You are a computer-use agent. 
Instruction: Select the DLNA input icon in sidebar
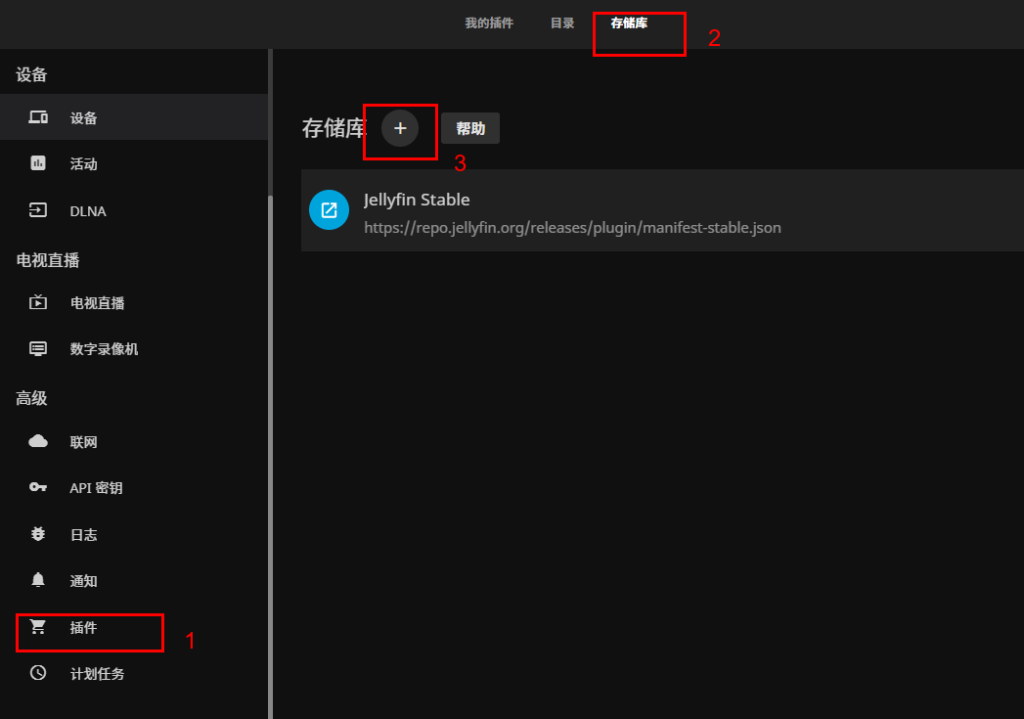[x=38, y=211]
